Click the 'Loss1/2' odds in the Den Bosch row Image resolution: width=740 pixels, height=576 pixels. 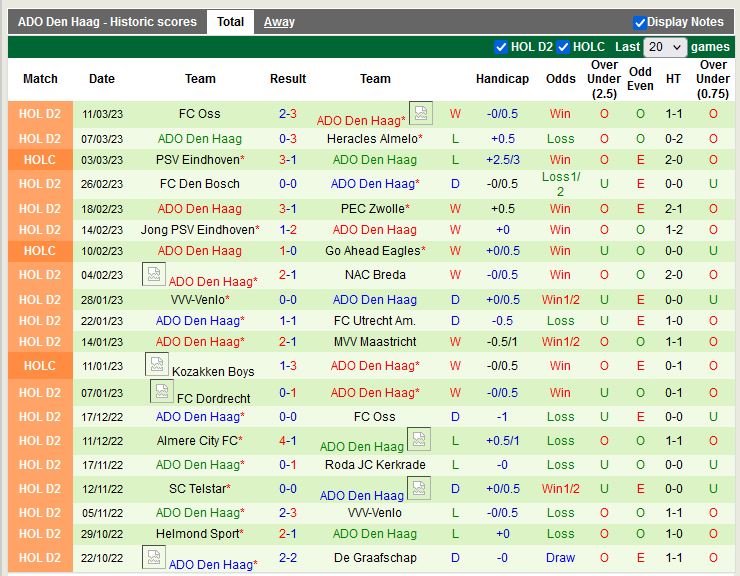[561, 184]
